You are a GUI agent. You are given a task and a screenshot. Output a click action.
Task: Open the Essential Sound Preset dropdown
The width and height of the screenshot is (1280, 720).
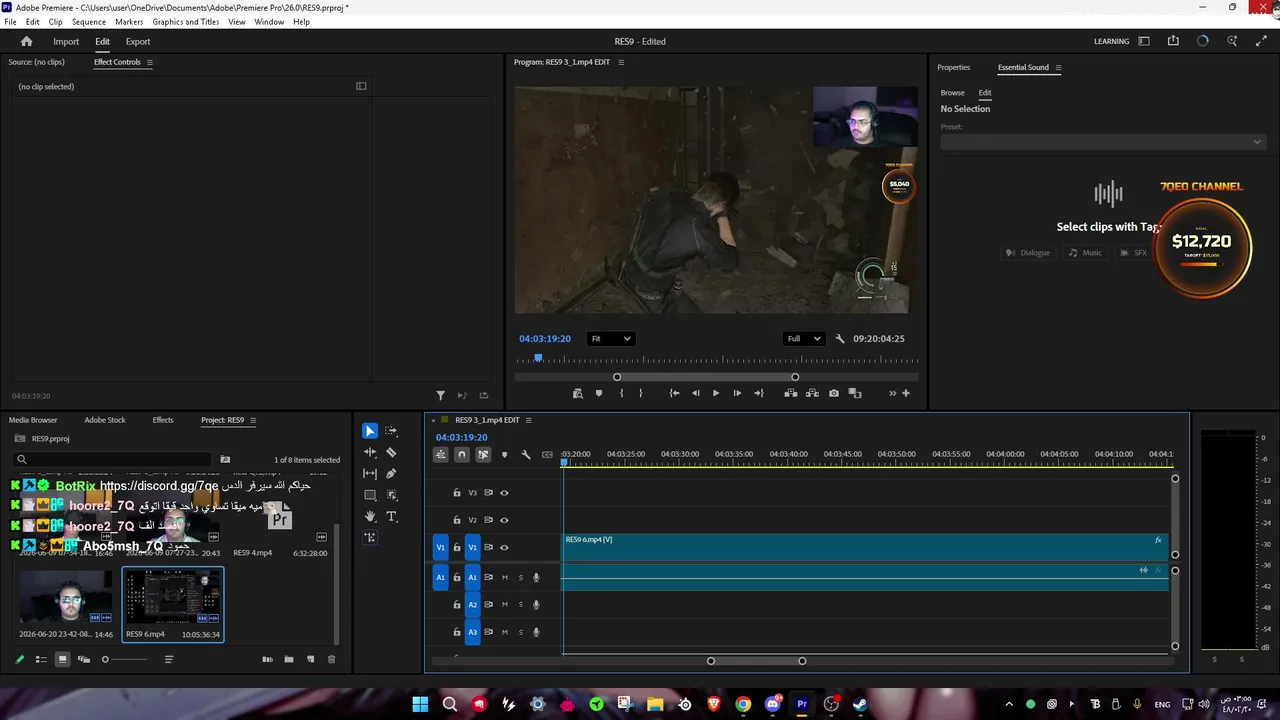click(x=1102, y=142)
